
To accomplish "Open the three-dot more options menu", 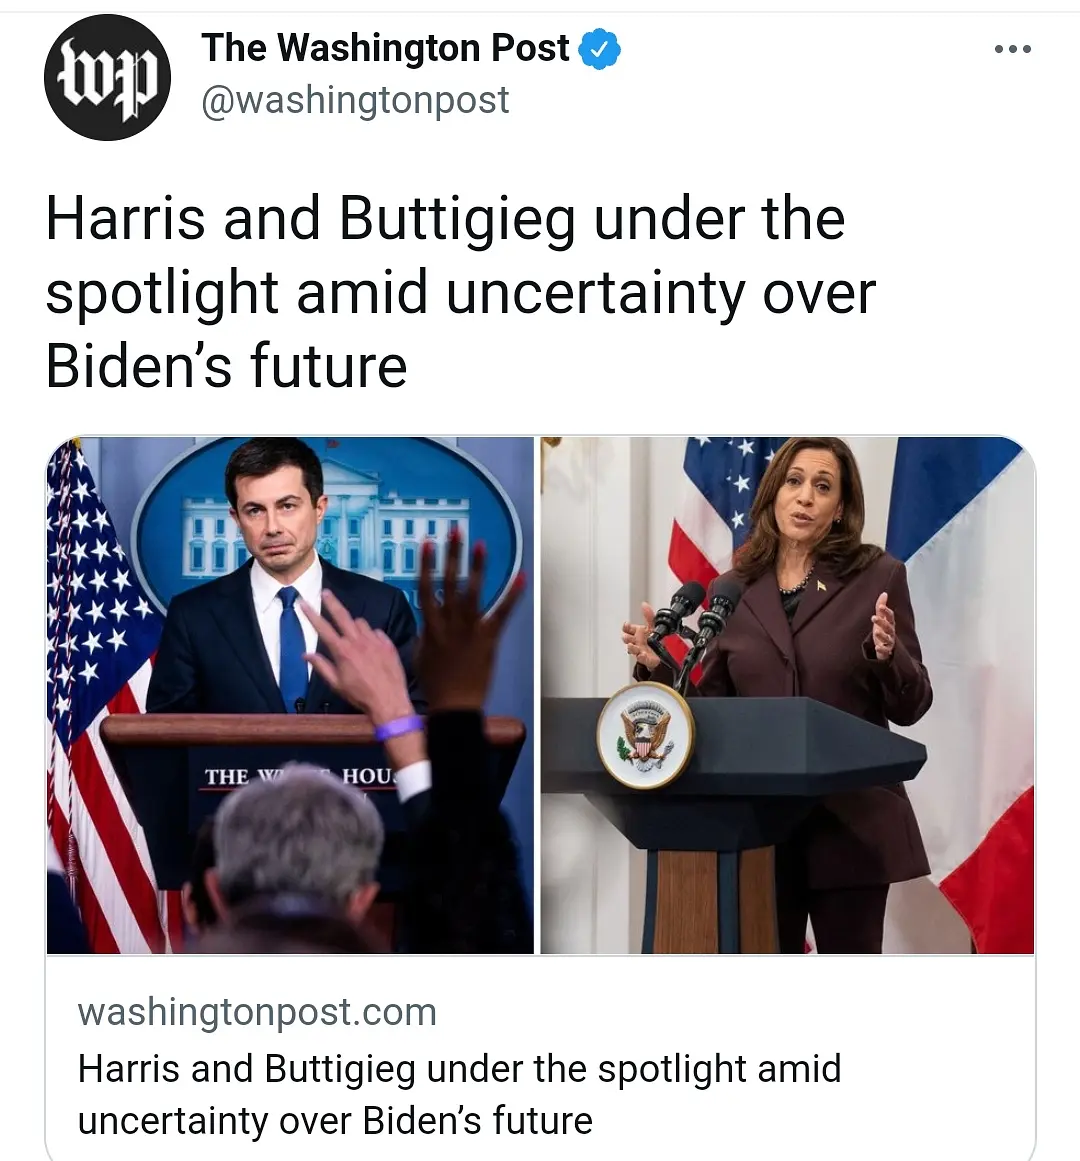I will (x=1013, y=50).
